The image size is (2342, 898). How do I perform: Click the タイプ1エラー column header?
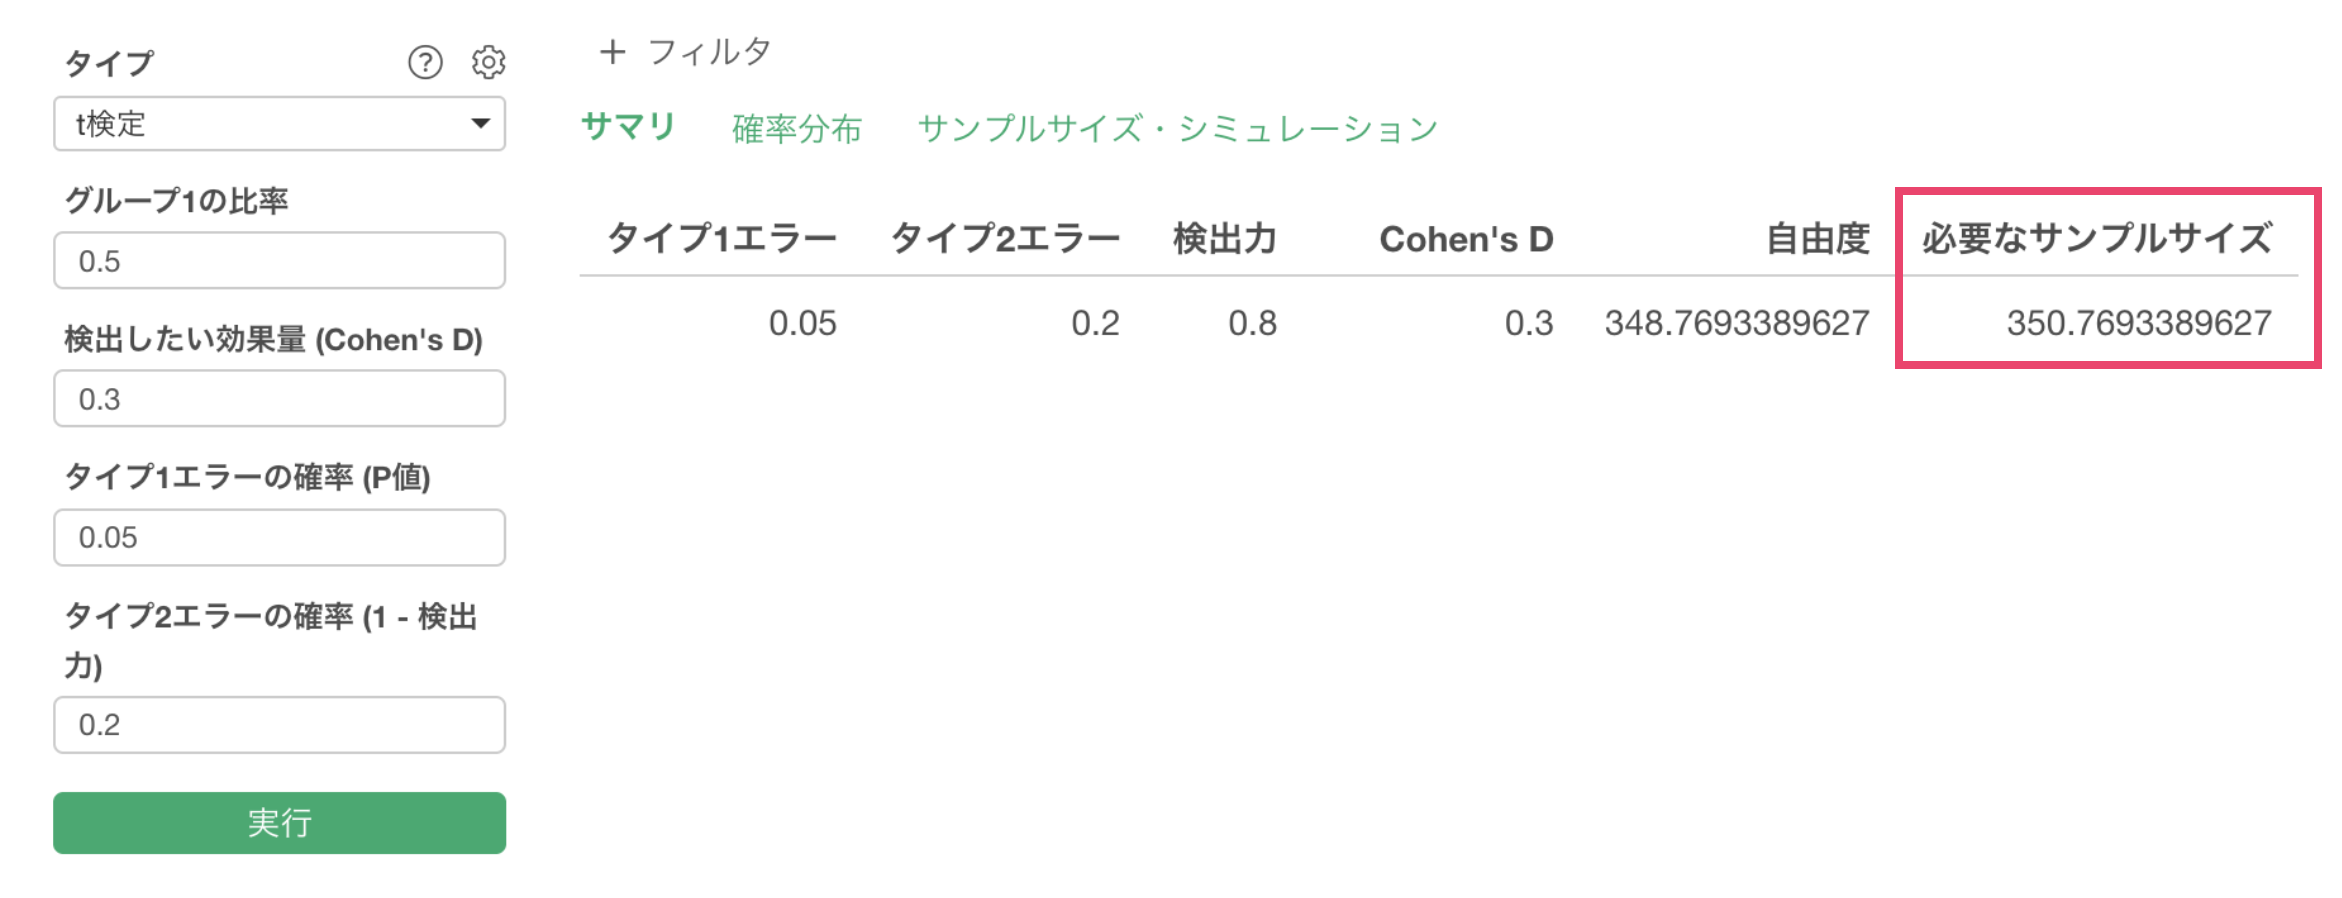point(722,239)
